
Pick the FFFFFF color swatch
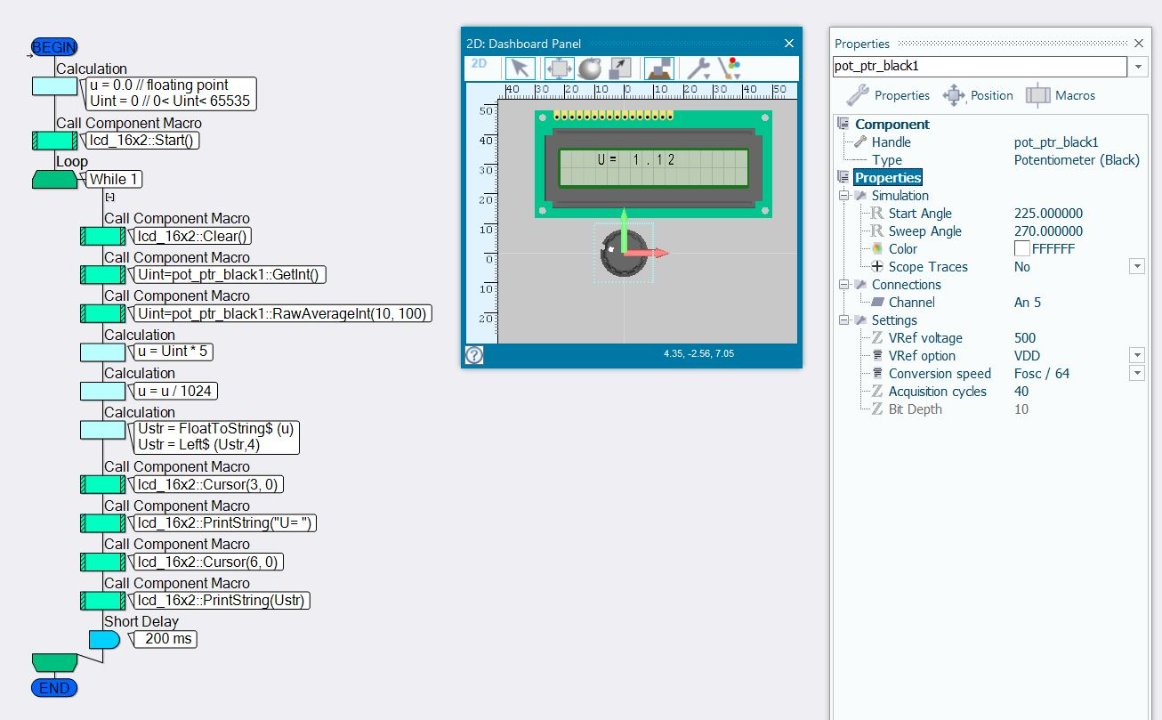pos(1021,249)
